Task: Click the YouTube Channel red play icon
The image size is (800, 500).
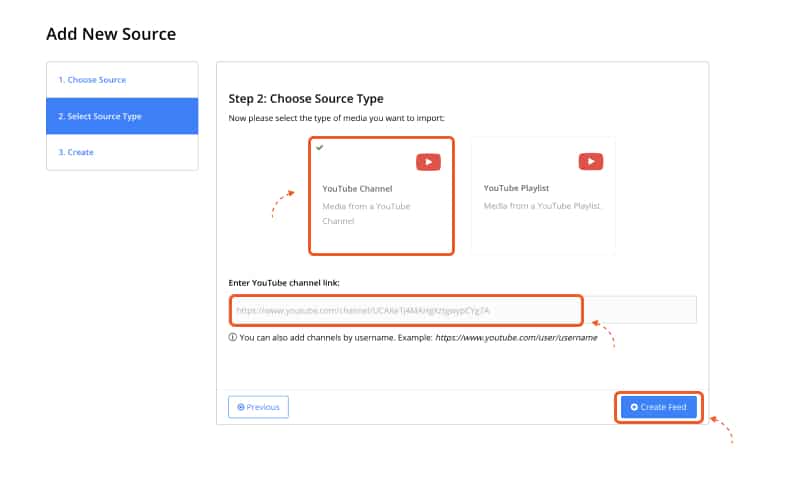Action: coord(428,162)
